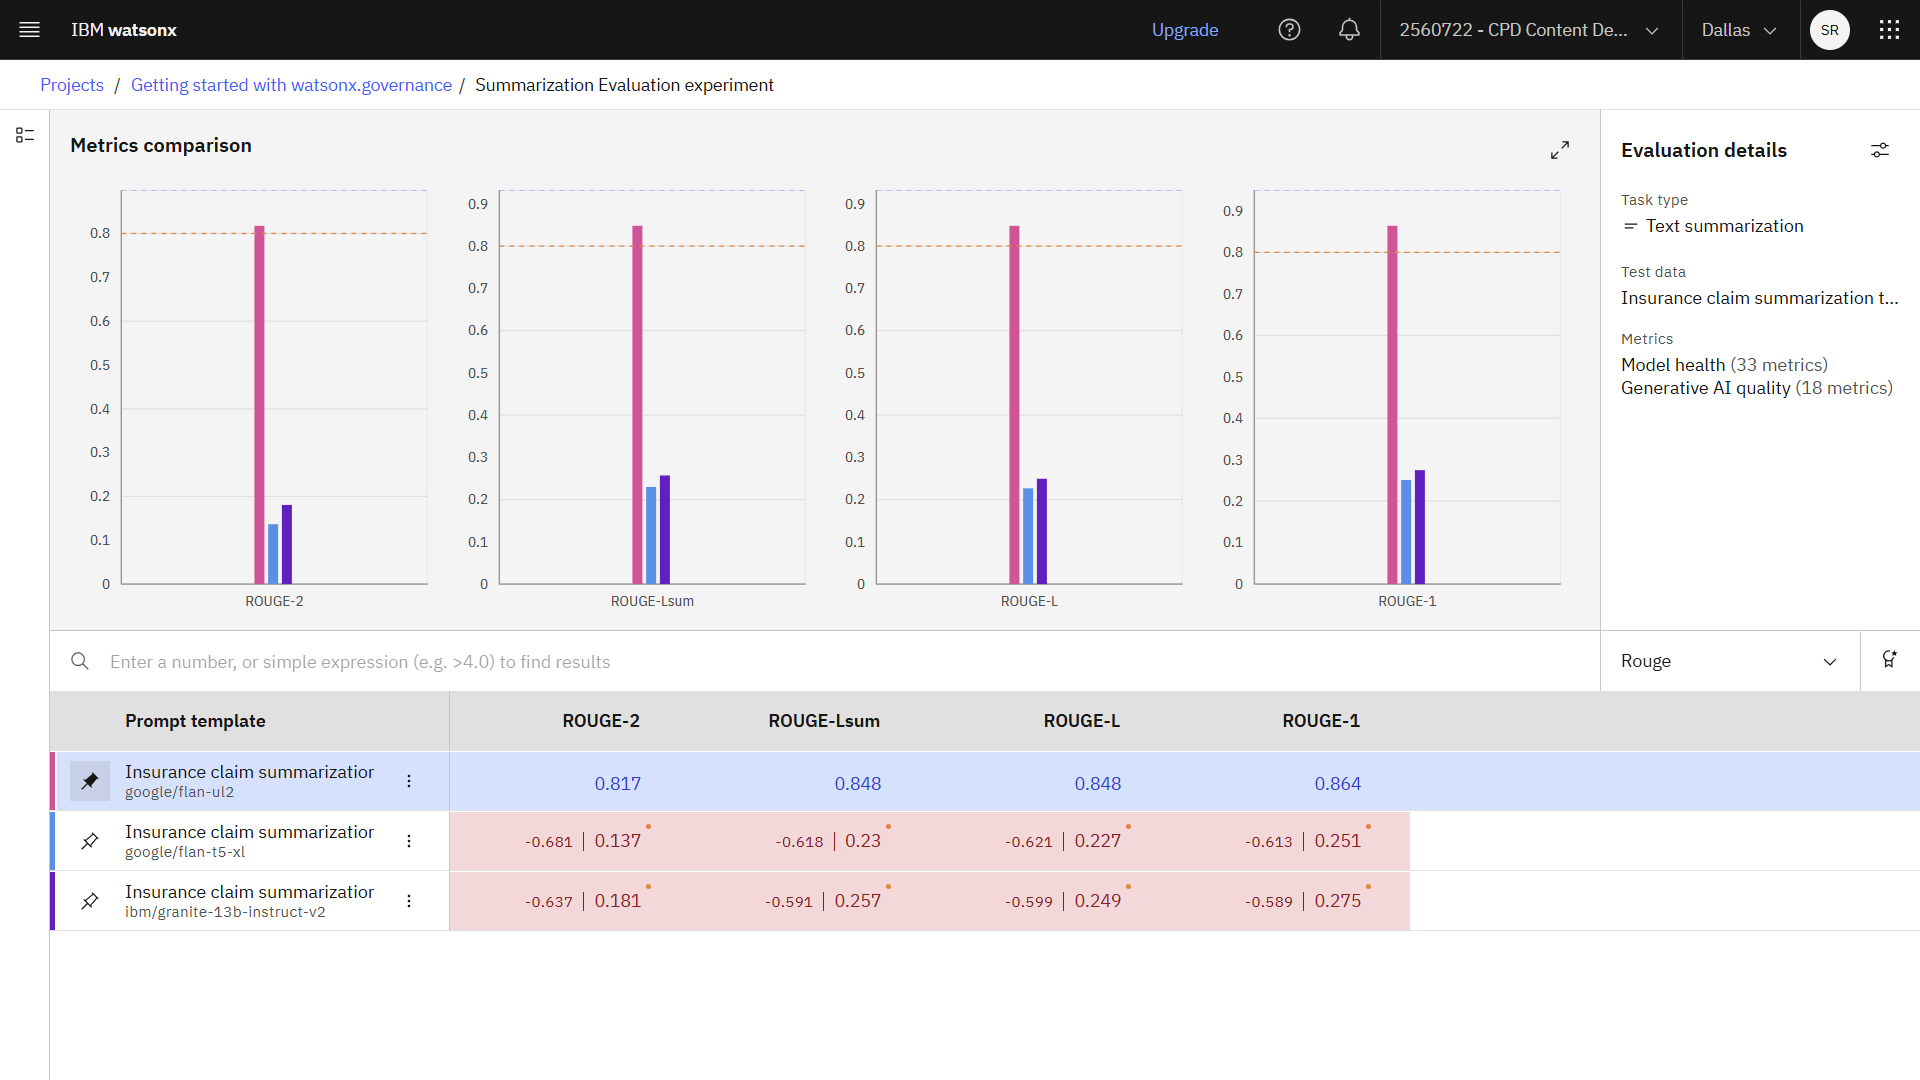Click the pin/bookmark icon for flan-ul2 prompt template
This screenshot has height=1080, width=1920.
(88, 781)
